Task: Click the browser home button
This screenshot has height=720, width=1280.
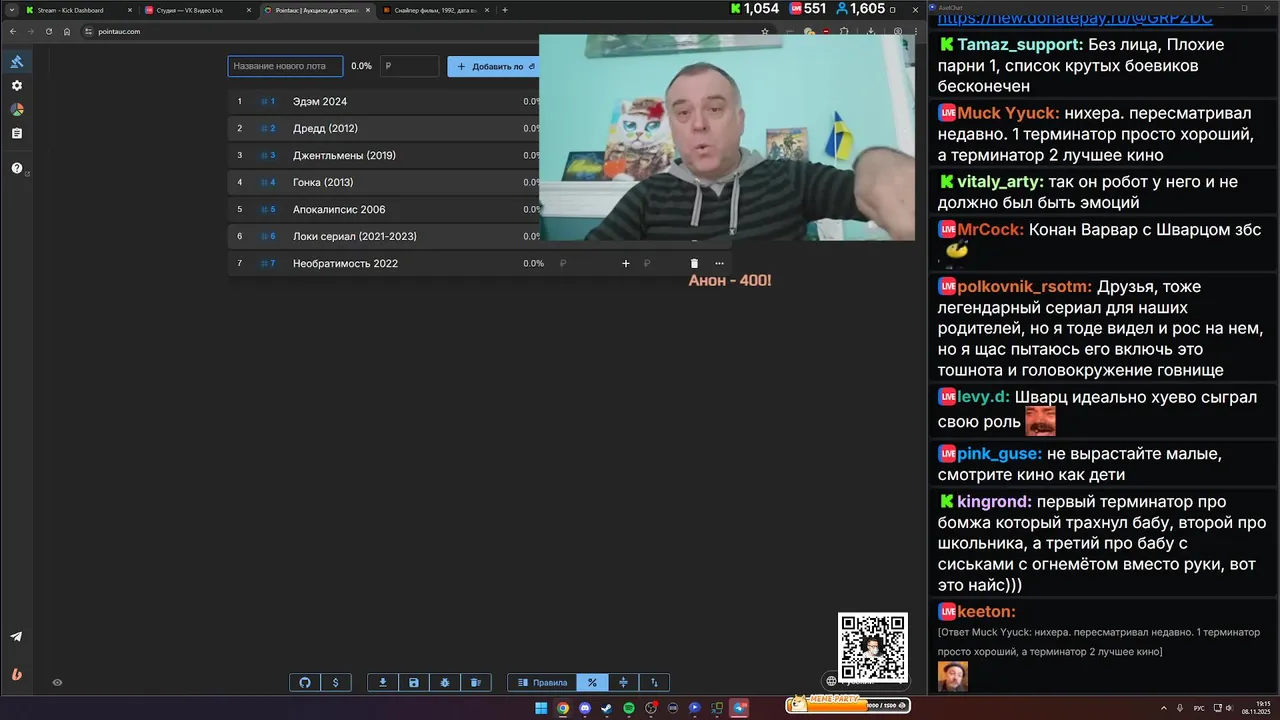Action: pyautogui.click(x=67, y=31)
